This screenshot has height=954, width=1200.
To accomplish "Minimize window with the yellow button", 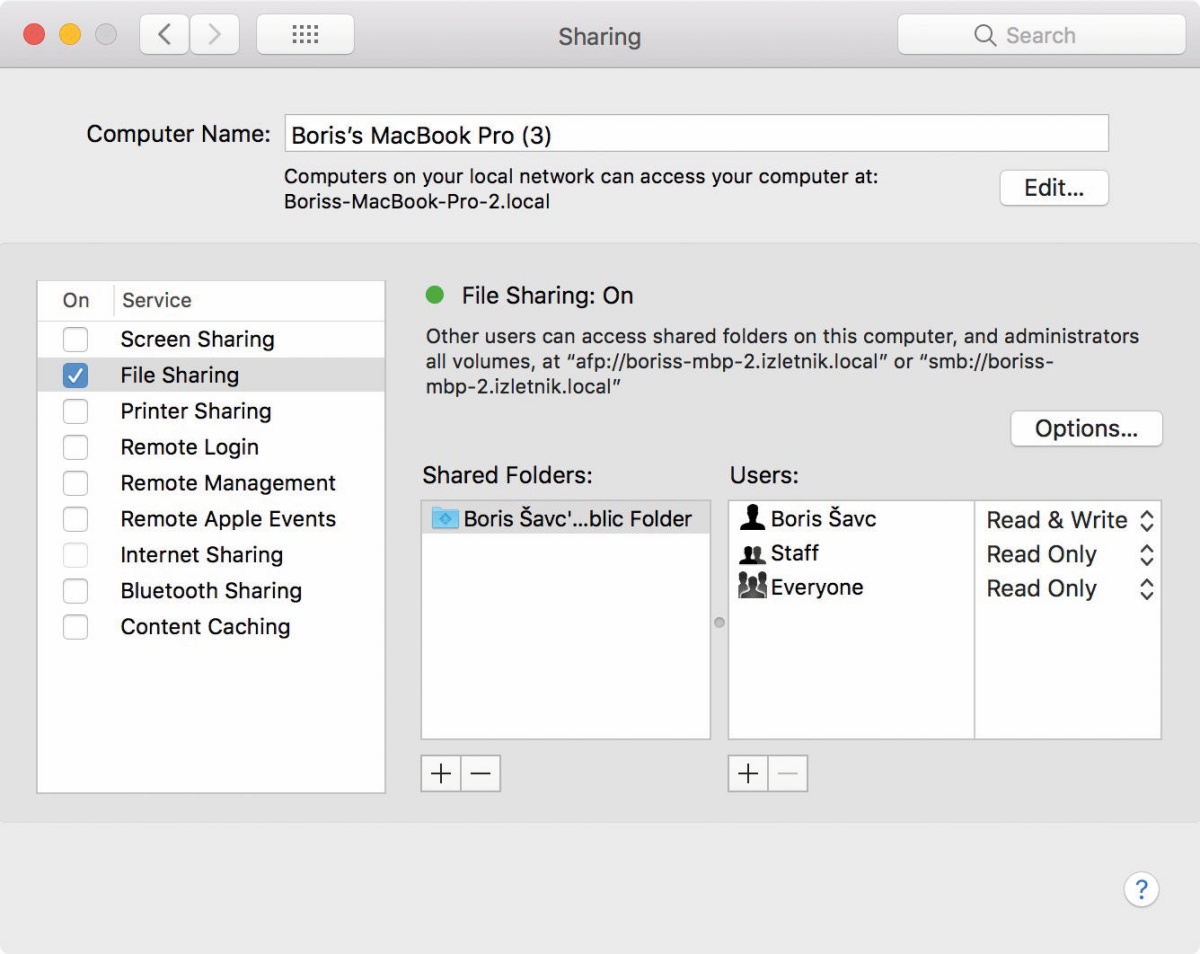I will pyautogui.click(x=70, y=35).
